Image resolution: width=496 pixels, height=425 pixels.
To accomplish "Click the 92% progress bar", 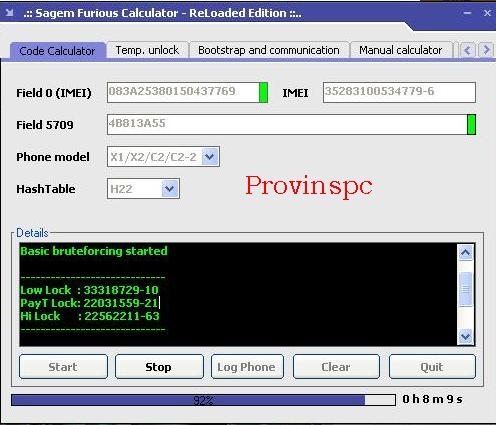I will pyautogui.click(x=203, y=400).
